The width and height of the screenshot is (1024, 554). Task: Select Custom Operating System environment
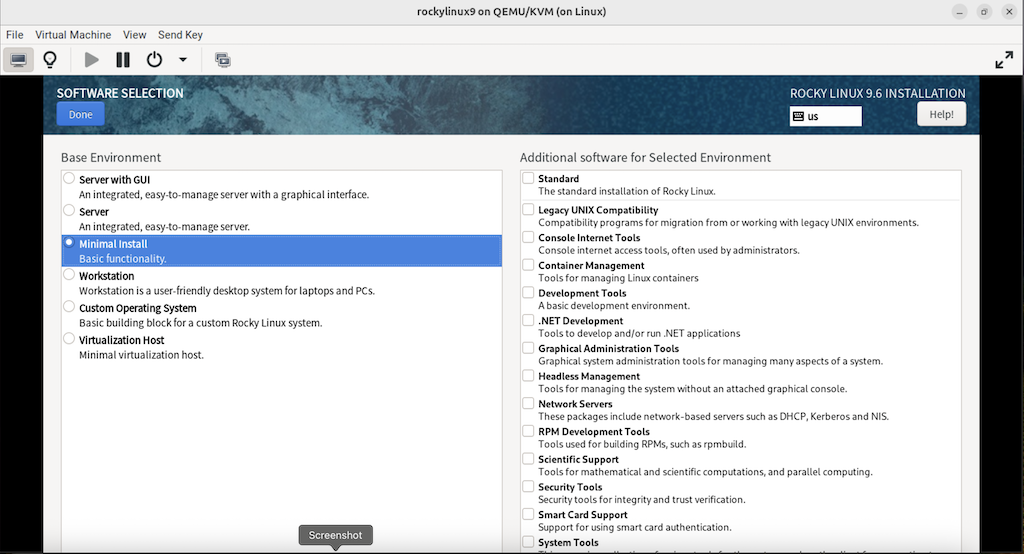pos(69,306)
